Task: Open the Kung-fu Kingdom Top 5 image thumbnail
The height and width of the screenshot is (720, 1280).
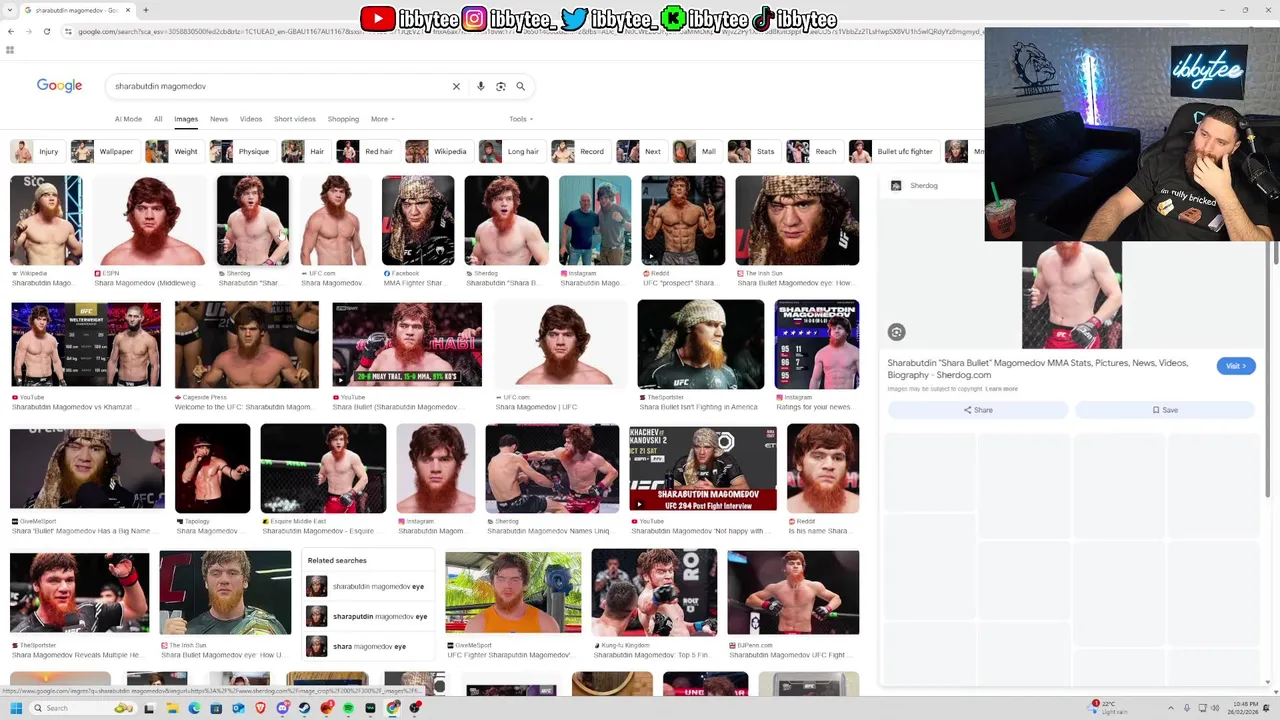Action: [x=654, y=592]
